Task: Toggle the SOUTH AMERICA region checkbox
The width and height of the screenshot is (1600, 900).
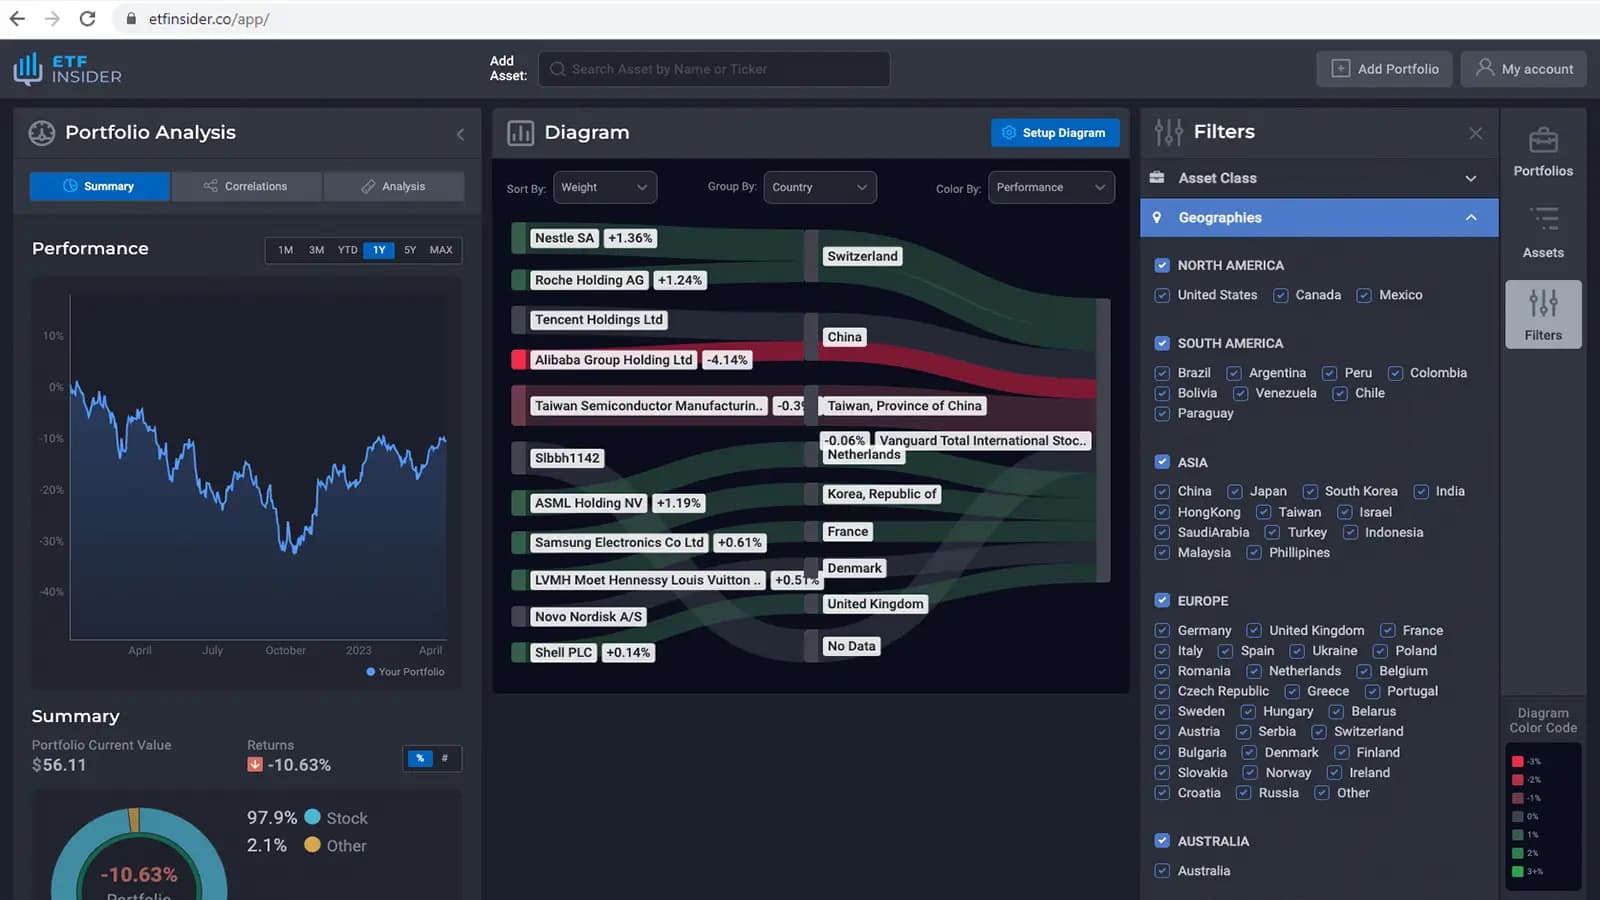Action: click(1162, 343)
